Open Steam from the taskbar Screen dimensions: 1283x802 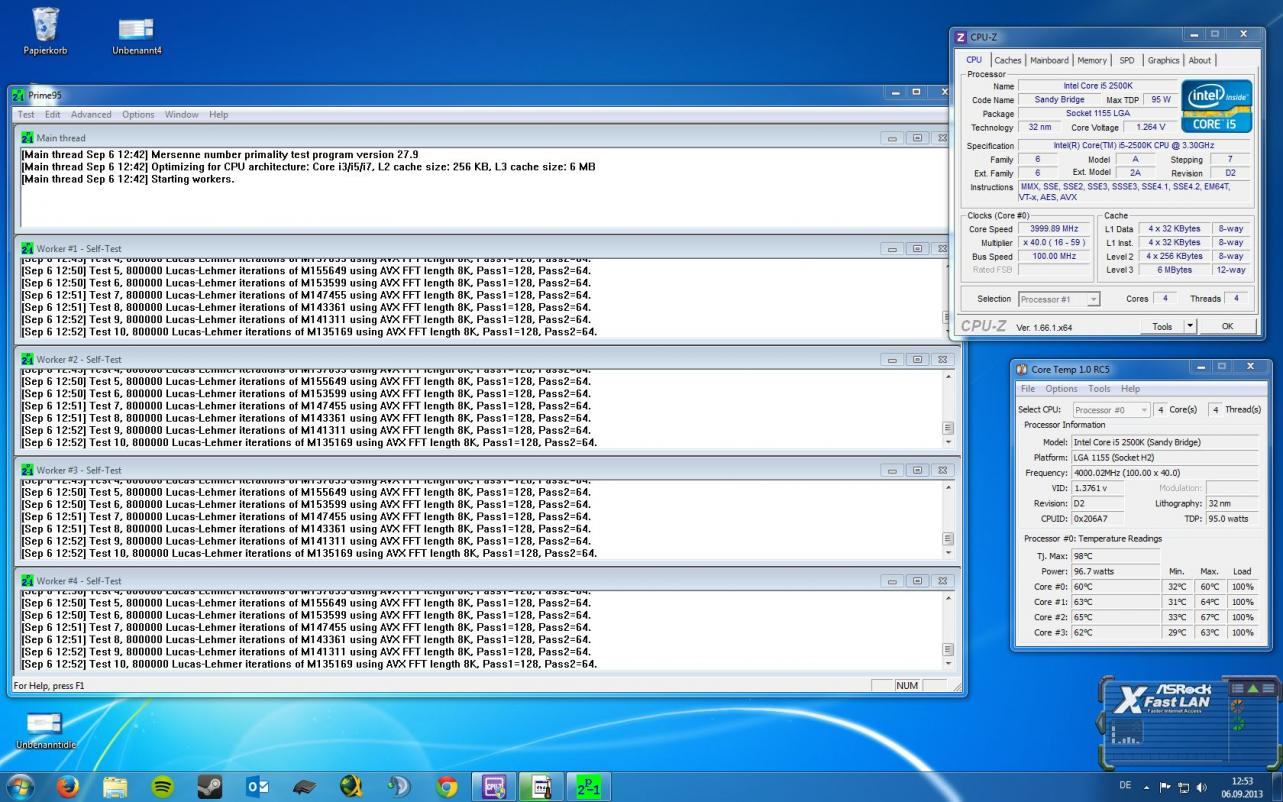[210, 787]
